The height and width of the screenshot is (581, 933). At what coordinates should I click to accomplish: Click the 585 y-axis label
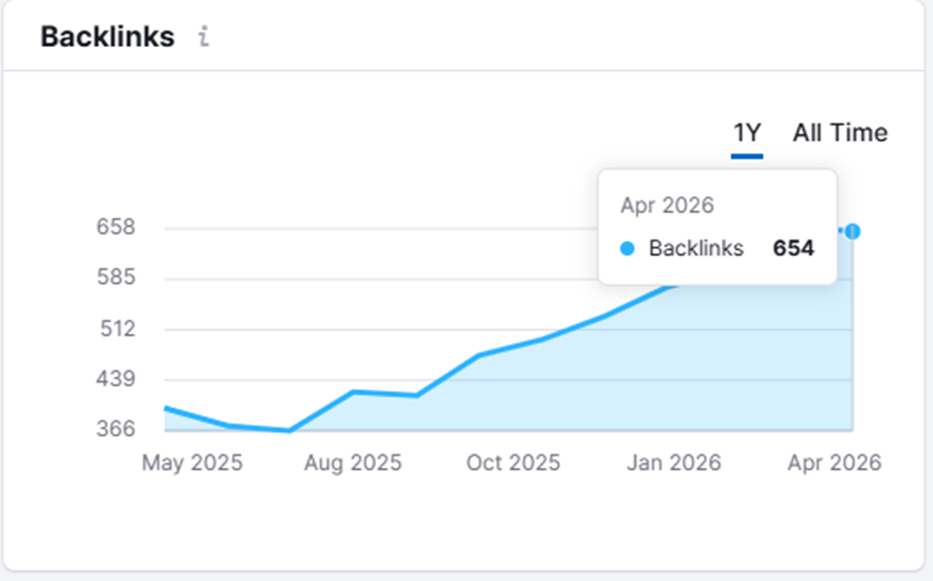coord(116,278)
